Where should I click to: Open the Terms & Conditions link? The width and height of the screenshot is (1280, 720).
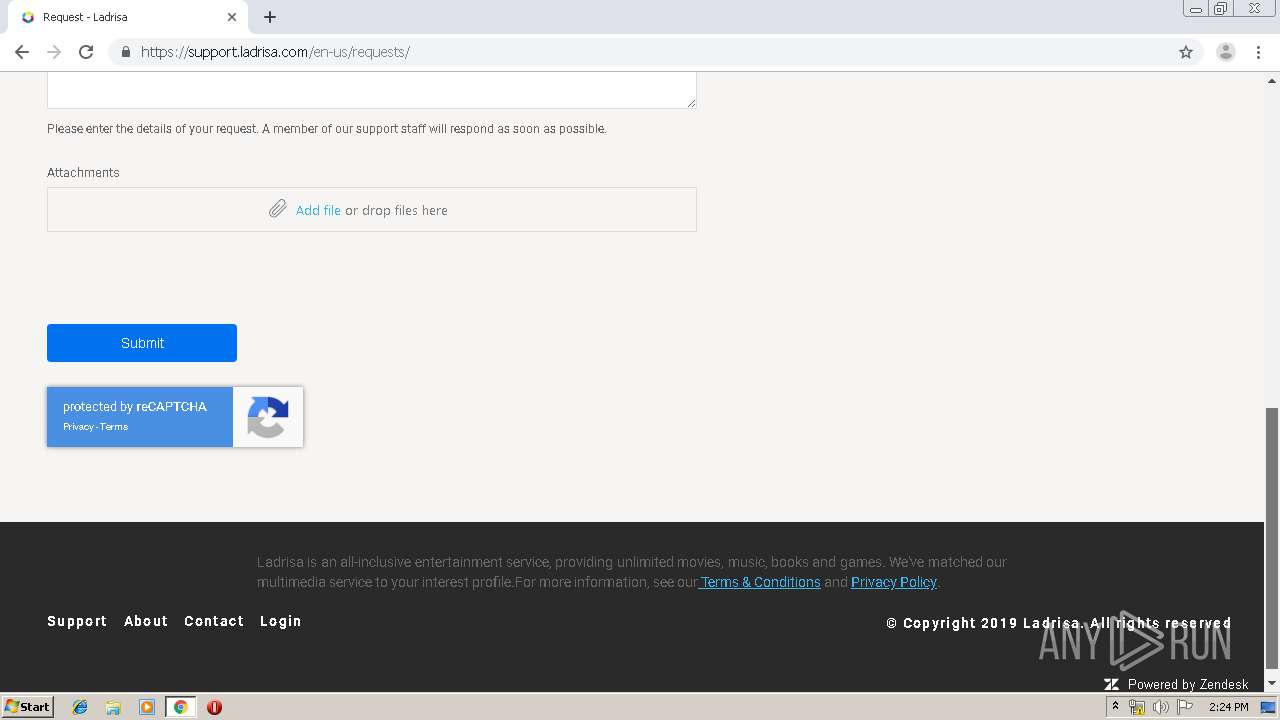click(x=759, y=582)
